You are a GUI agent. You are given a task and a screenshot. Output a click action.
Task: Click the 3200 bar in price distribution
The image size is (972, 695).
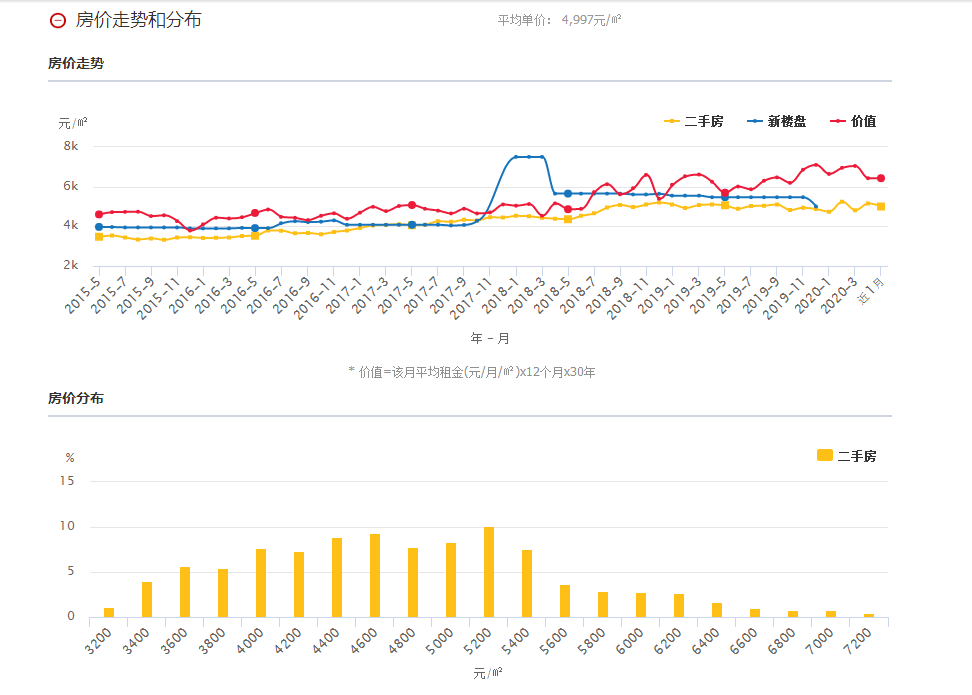(109, 612)
